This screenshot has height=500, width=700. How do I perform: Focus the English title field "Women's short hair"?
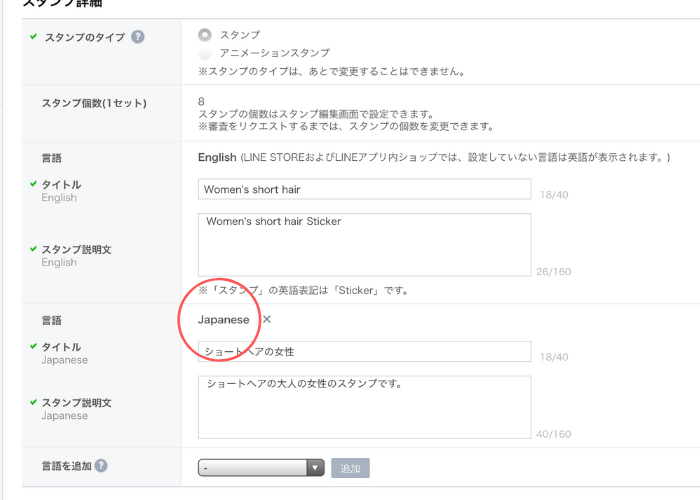[x=364, y=189]
